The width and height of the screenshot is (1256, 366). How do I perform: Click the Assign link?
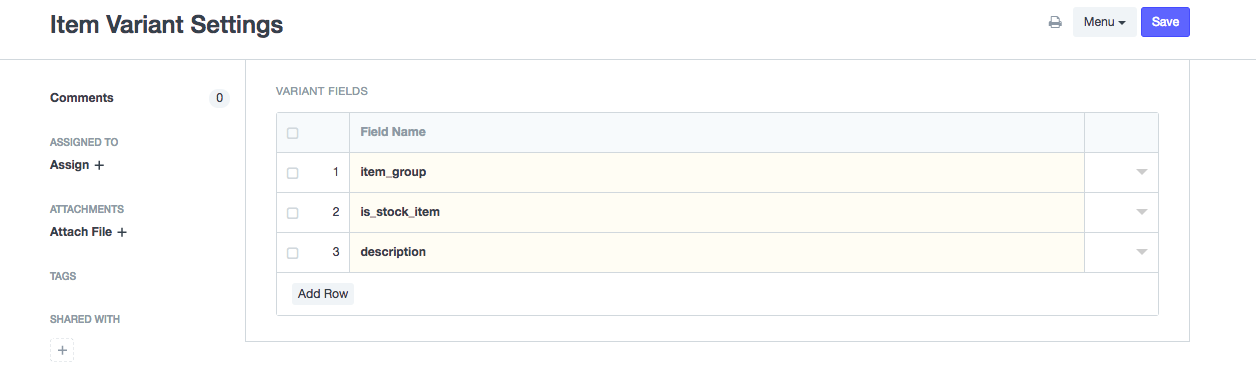click(x=70, y=165)
